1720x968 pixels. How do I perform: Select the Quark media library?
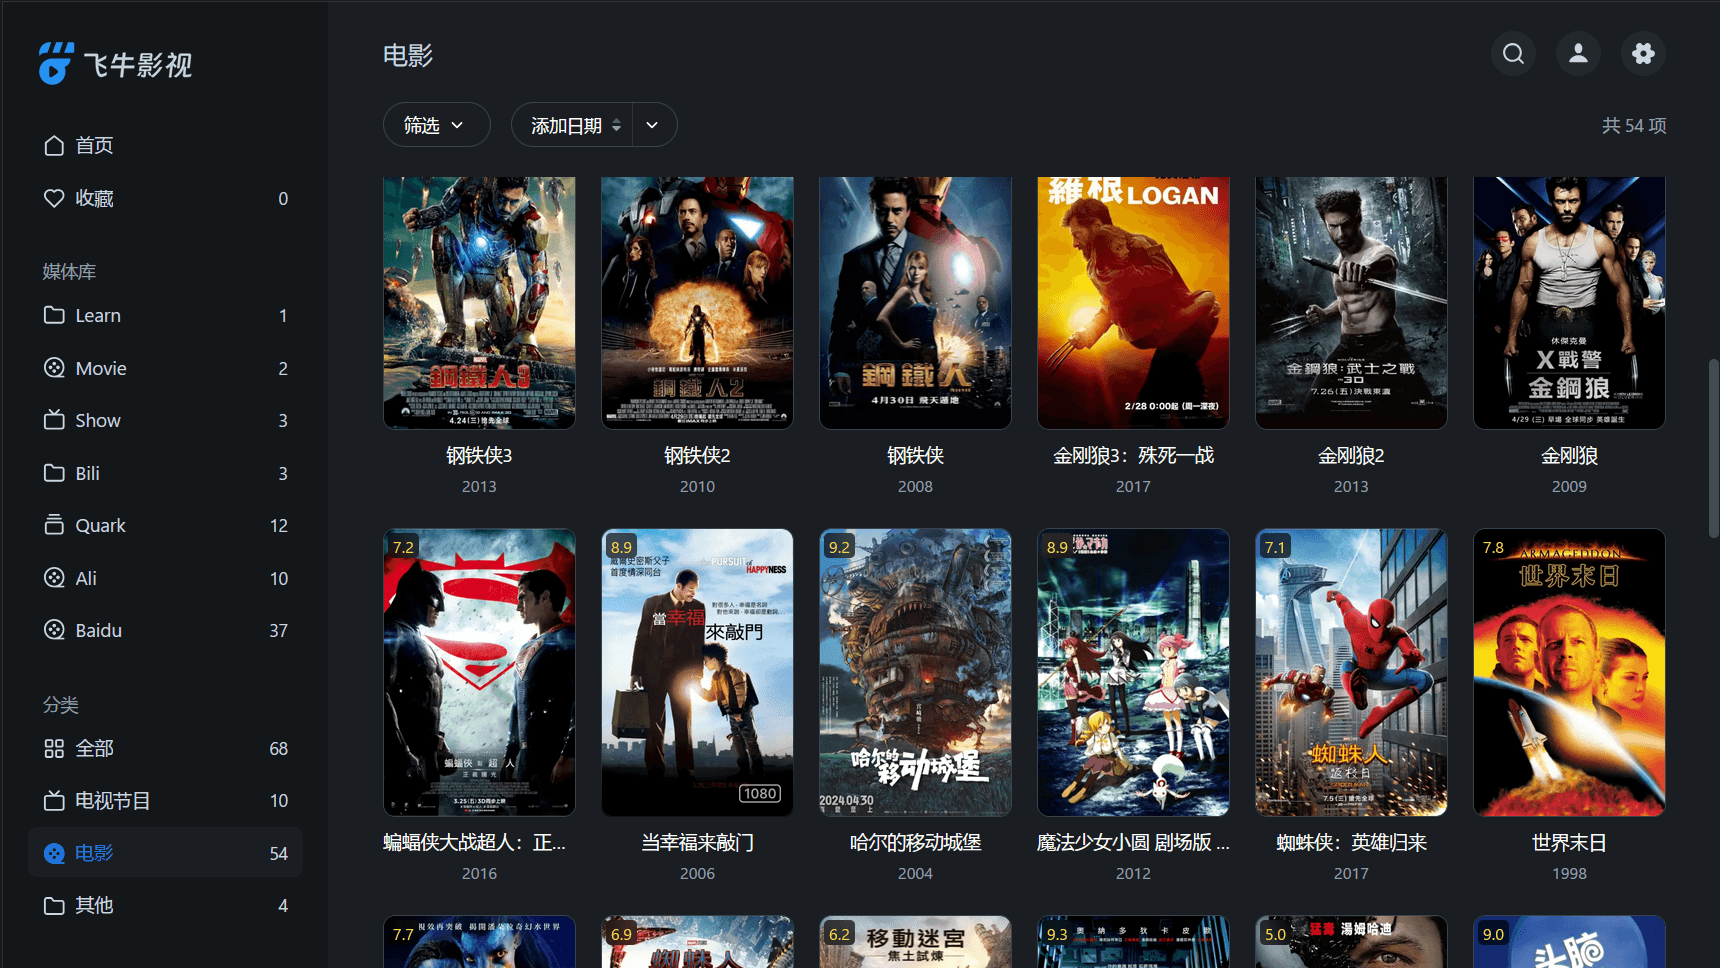click(x=100, y=525)
